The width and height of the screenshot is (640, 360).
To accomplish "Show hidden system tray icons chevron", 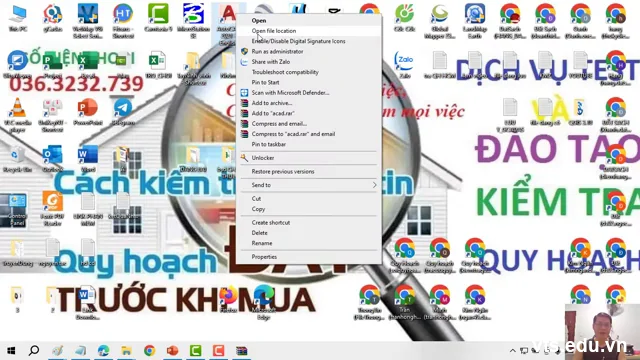I will 513,351.
